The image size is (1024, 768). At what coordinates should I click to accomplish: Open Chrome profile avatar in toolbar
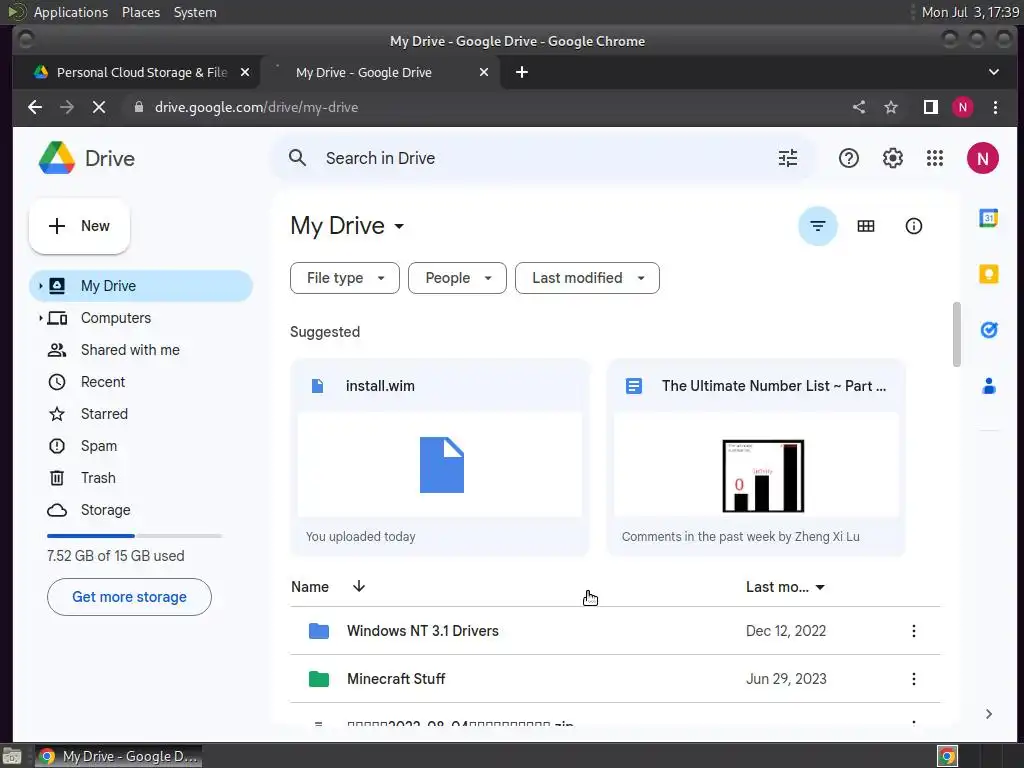[962, 107]
